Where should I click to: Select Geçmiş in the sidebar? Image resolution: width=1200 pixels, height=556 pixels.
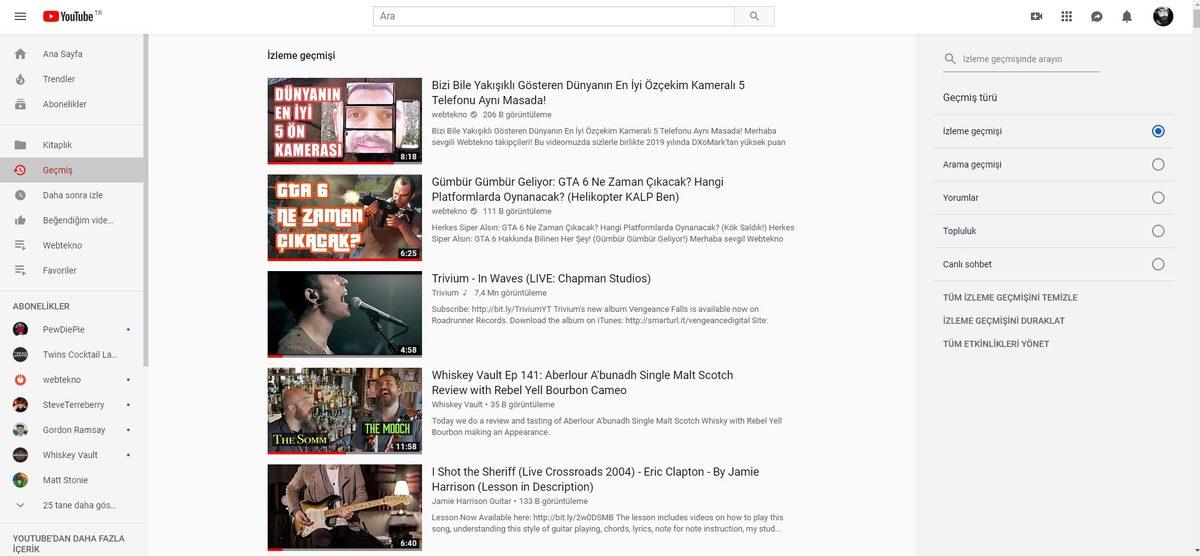point(73,170)
